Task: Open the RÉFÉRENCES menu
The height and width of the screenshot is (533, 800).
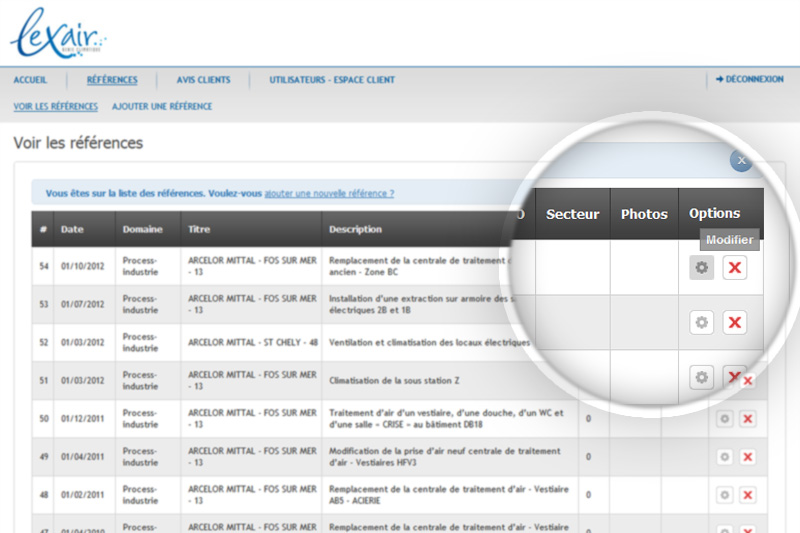Action: coord(112,80)
